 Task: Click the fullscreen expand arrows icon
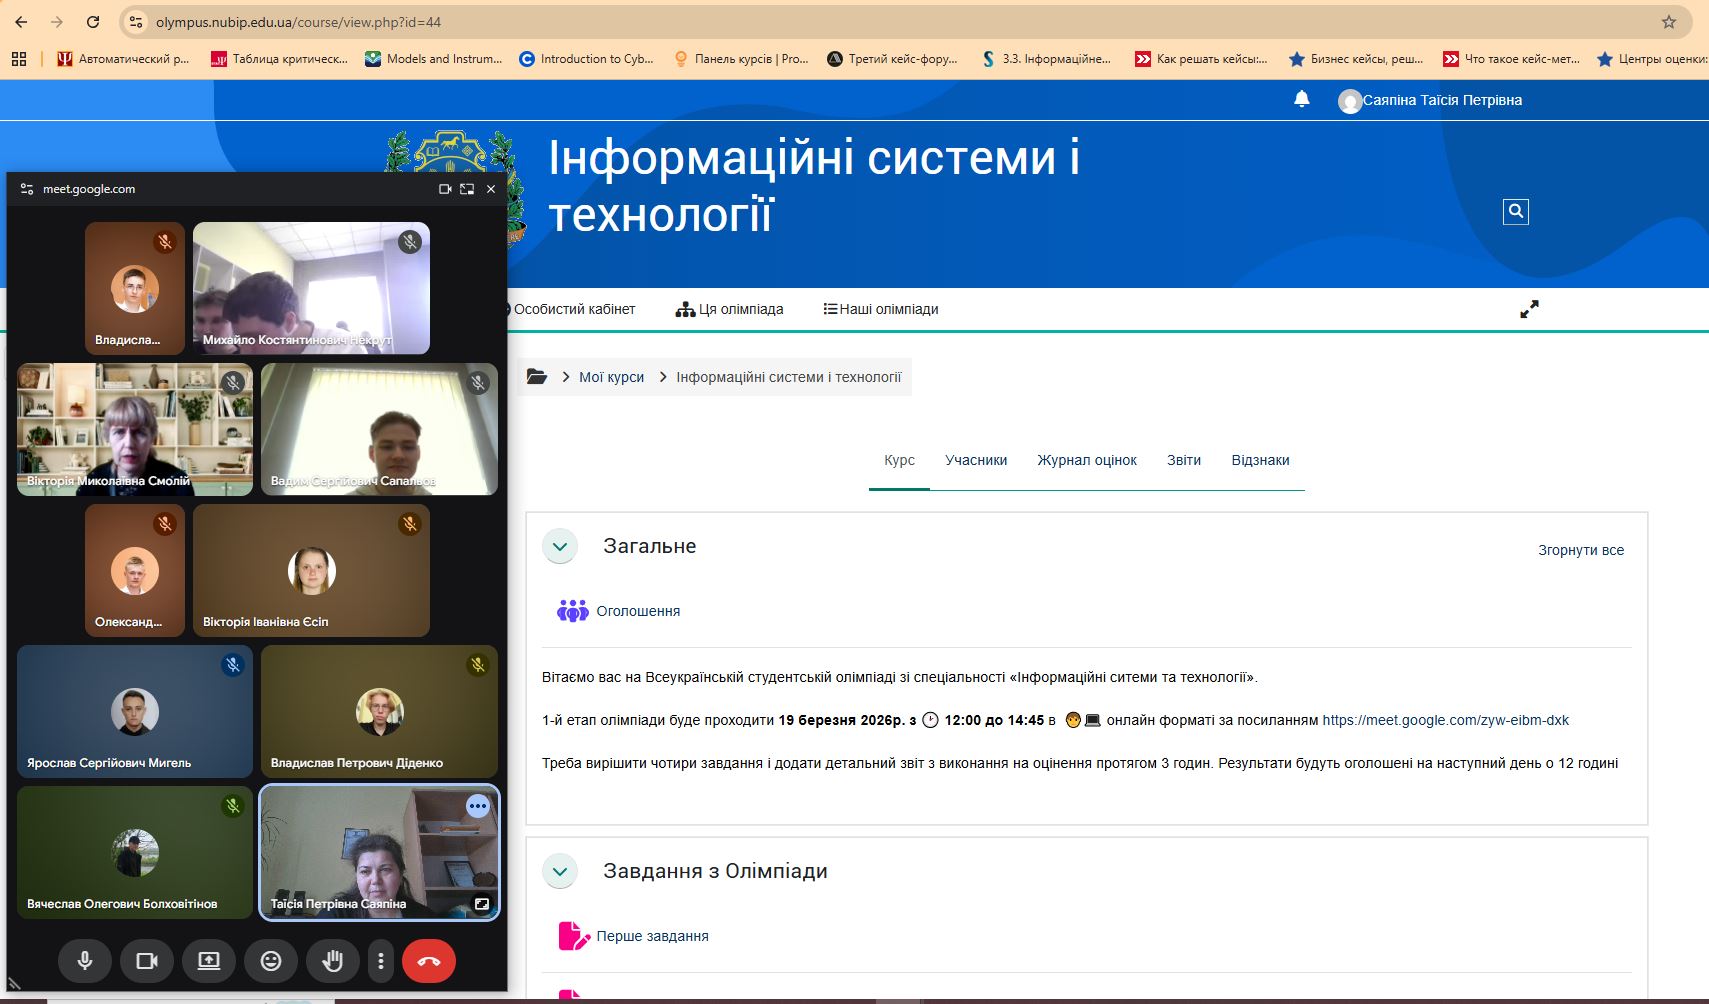click(x=1529, y=310)
